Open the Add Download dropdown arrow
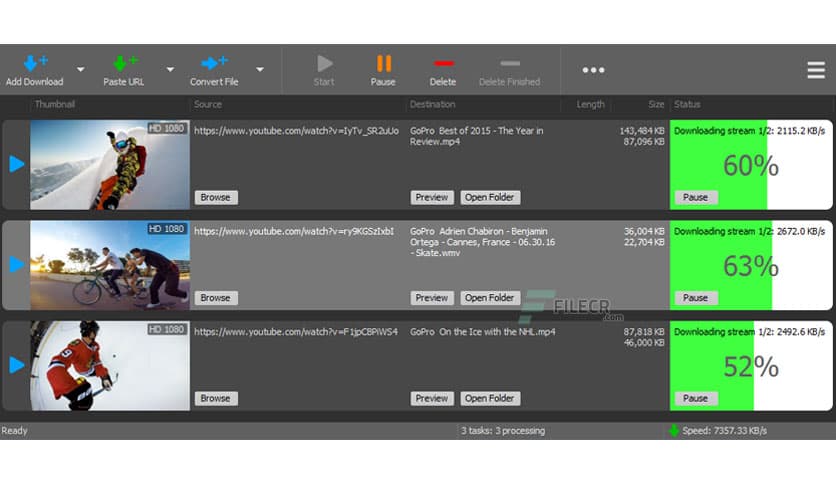The height and width of the screenshot is (484, 836). click(81, 69)
